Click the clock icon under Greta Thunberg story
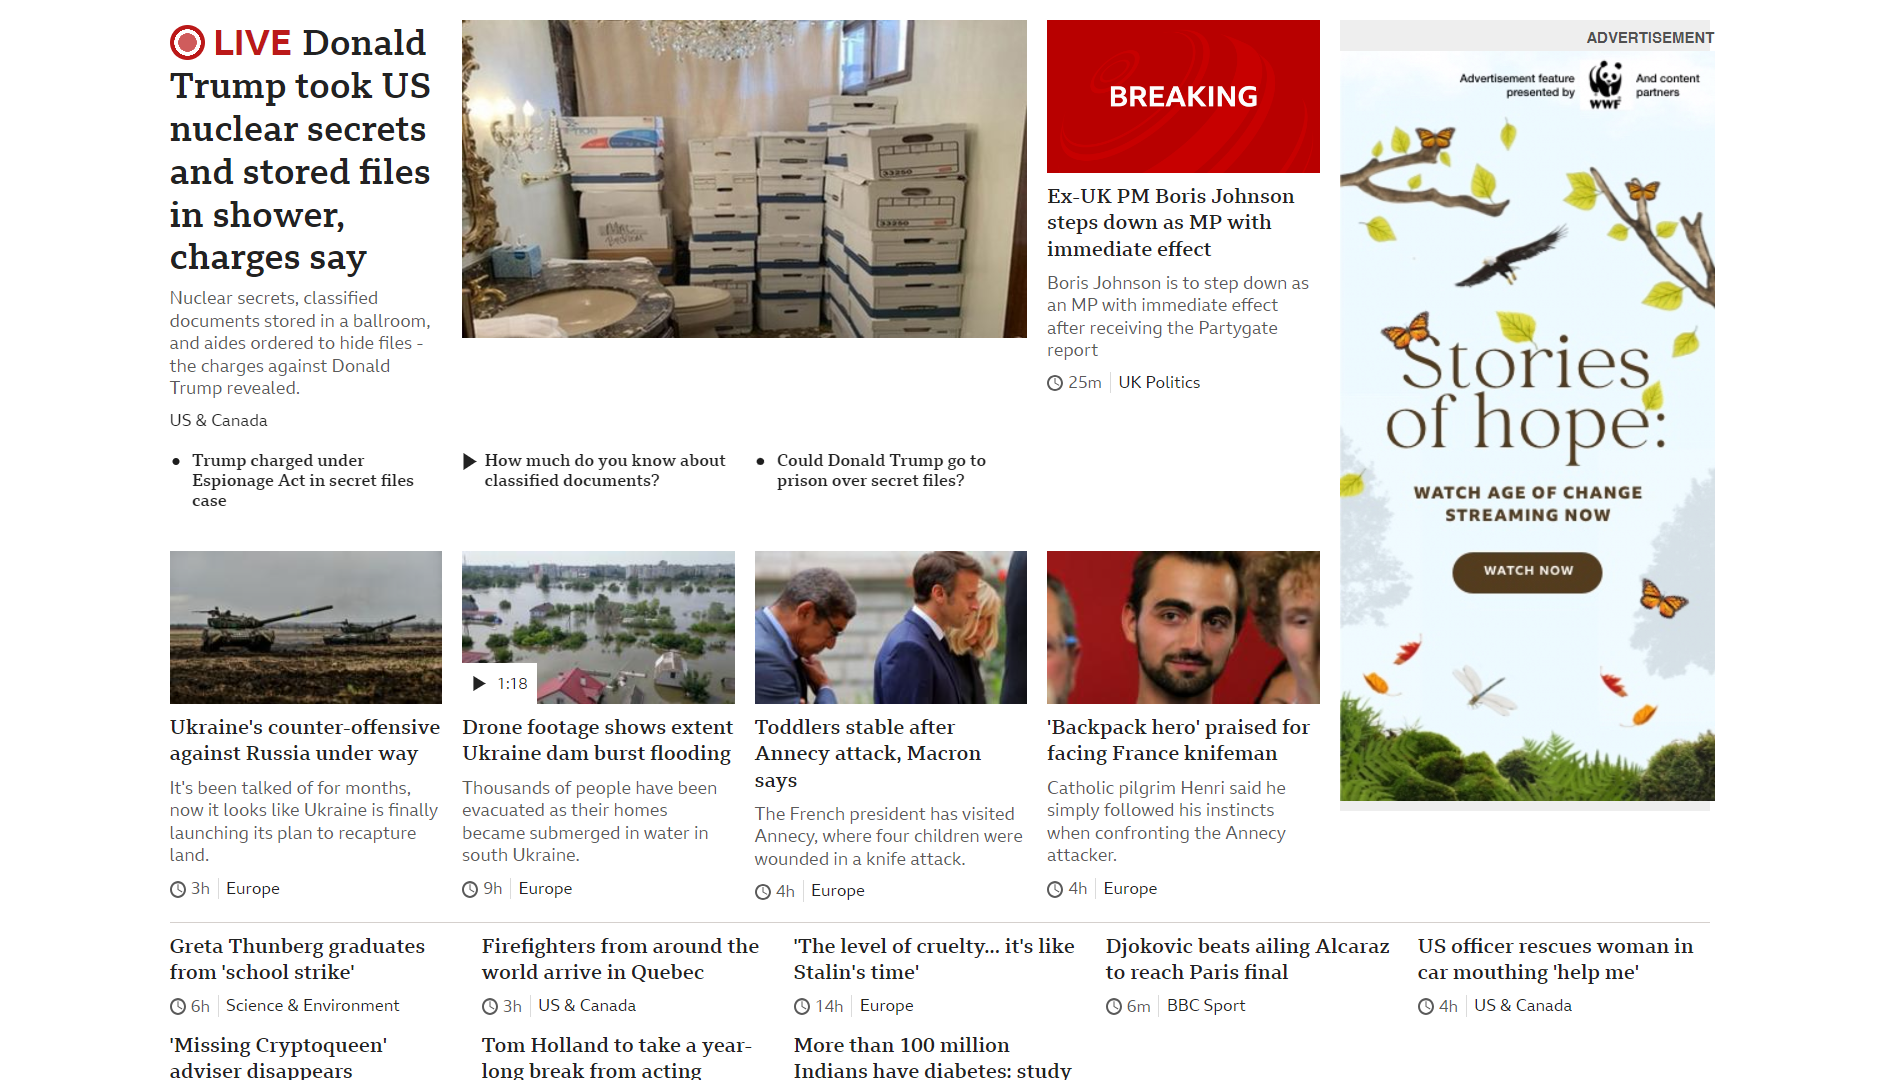This screenshot has height=1080, width=1890. (178, 1007)
